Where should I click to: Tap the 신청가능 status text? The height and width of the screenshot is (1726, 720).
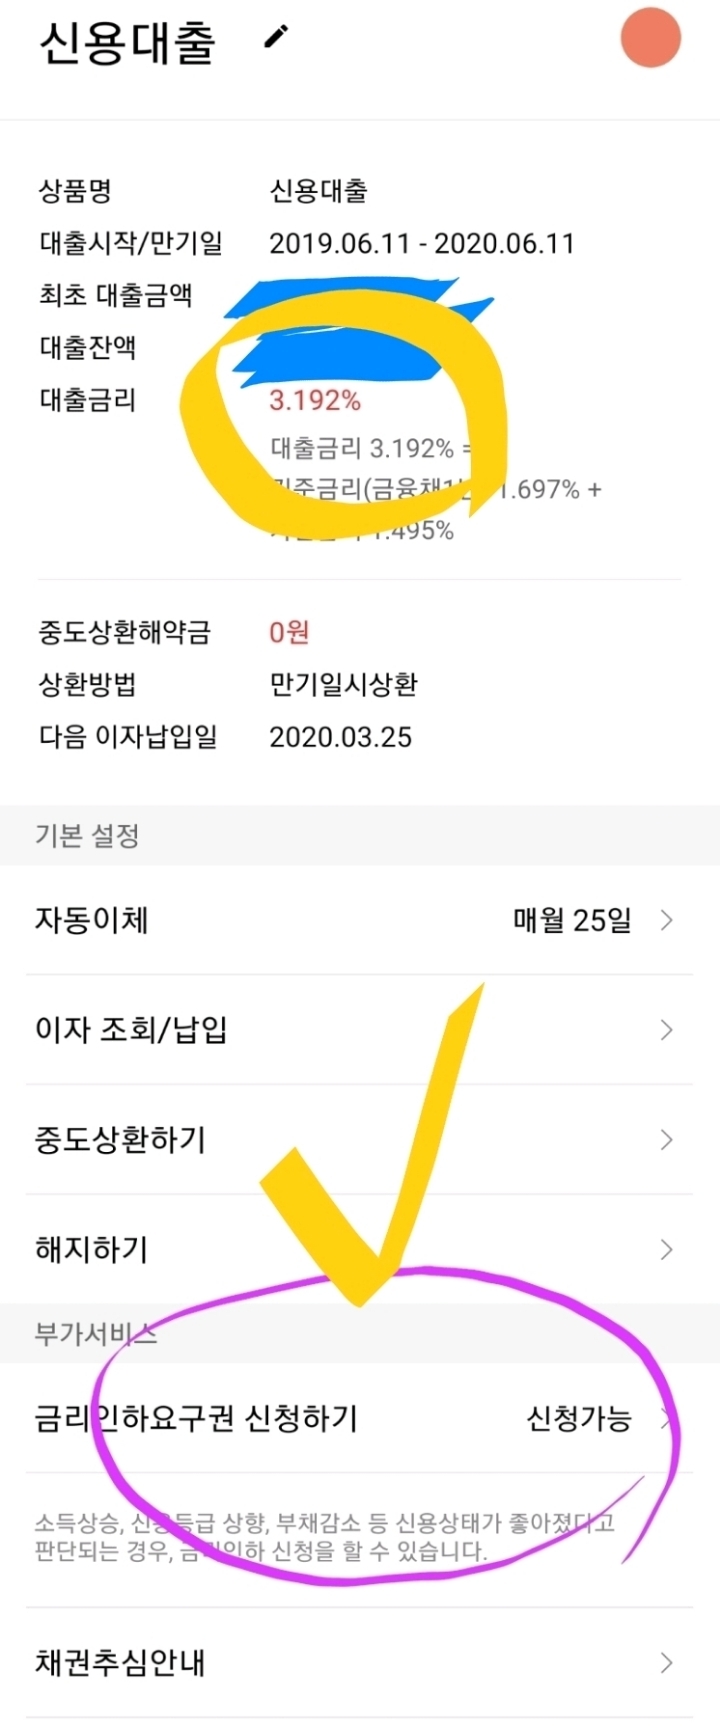tap(579, 1419)
